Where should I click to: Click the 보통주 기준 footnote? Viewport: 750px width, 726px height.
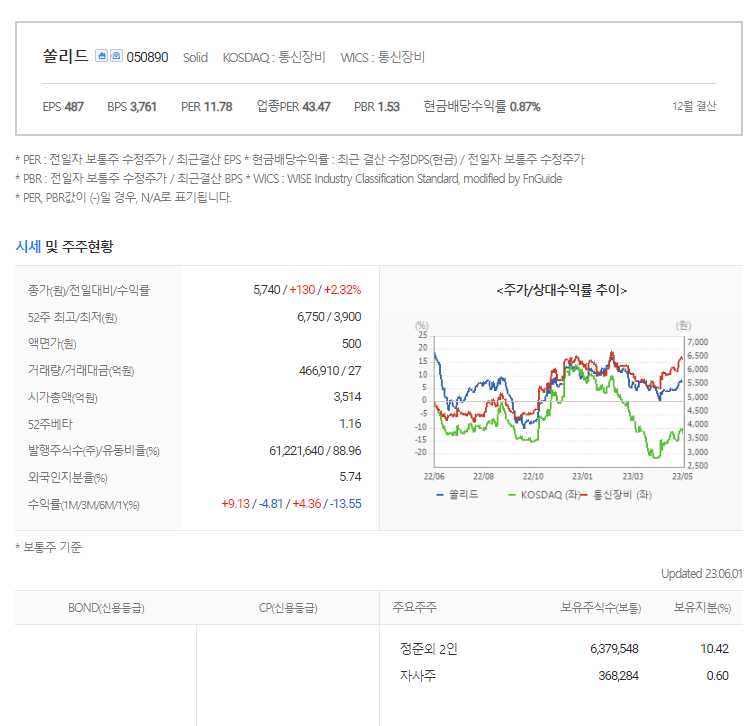tap(48, 547)
